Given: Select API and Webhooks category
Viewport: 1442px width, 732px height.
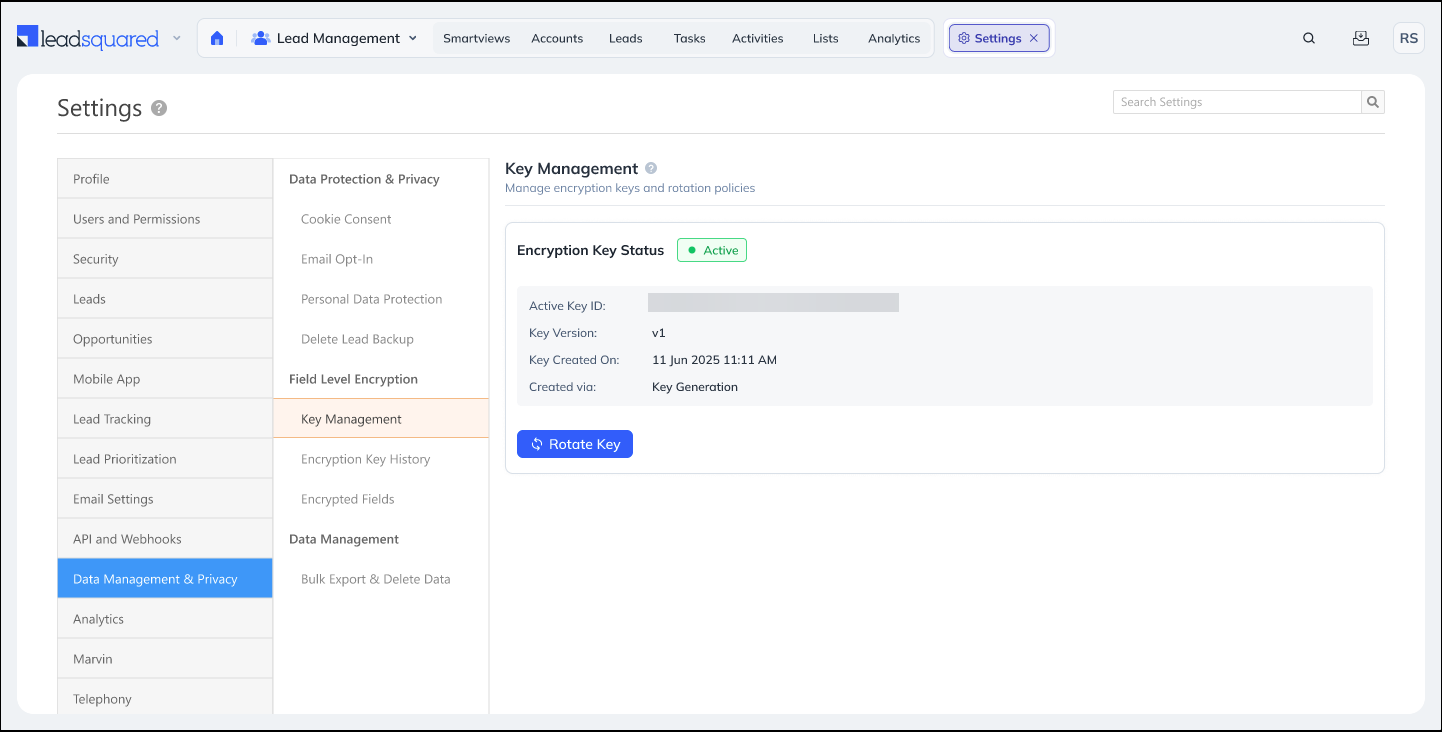Looking at the screenshot, I should (x=127, y=539).
